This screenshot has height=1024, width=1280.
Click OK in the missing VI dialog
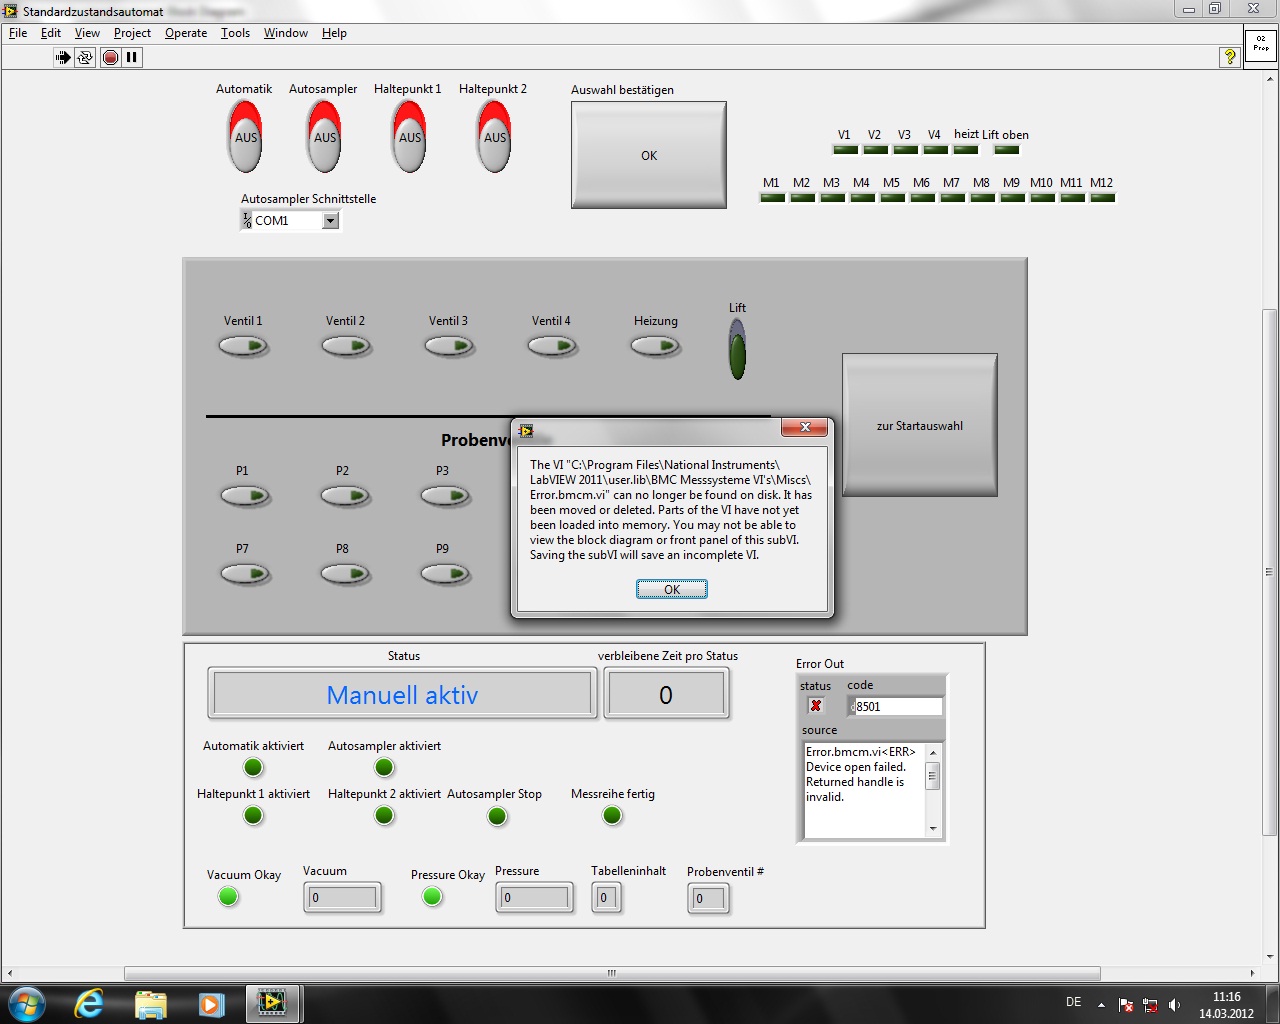click(672, 590)
